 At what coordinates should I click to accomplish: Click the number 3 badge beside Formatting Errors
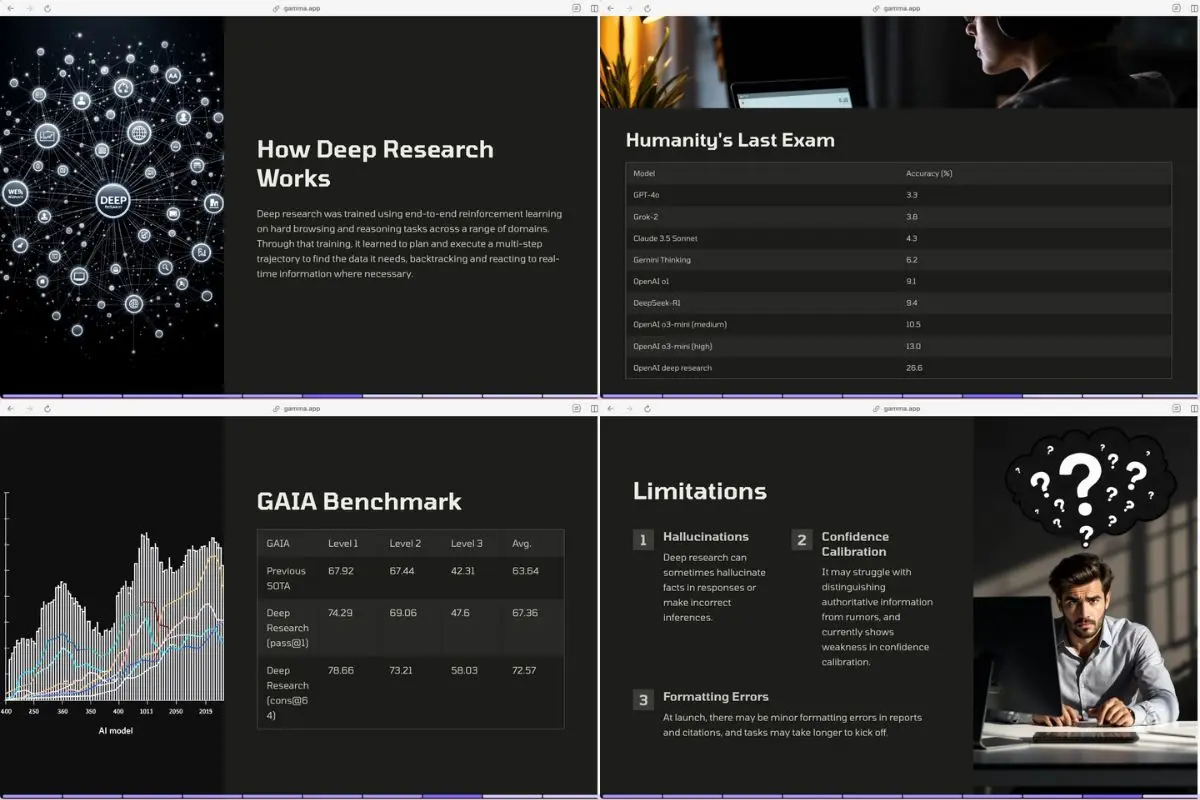643,700
